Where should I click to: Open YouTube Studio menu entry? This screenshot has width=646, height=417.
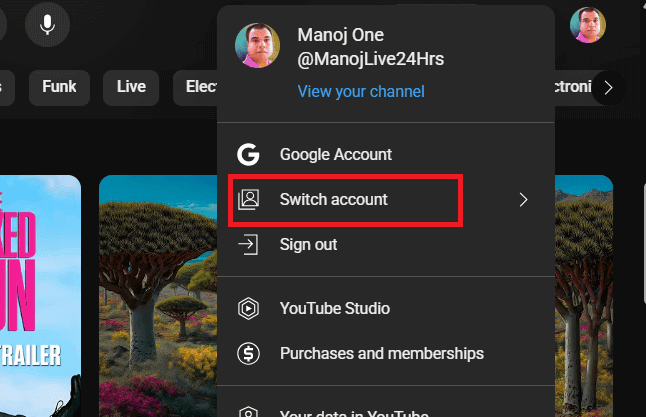(x=334, y=309)
